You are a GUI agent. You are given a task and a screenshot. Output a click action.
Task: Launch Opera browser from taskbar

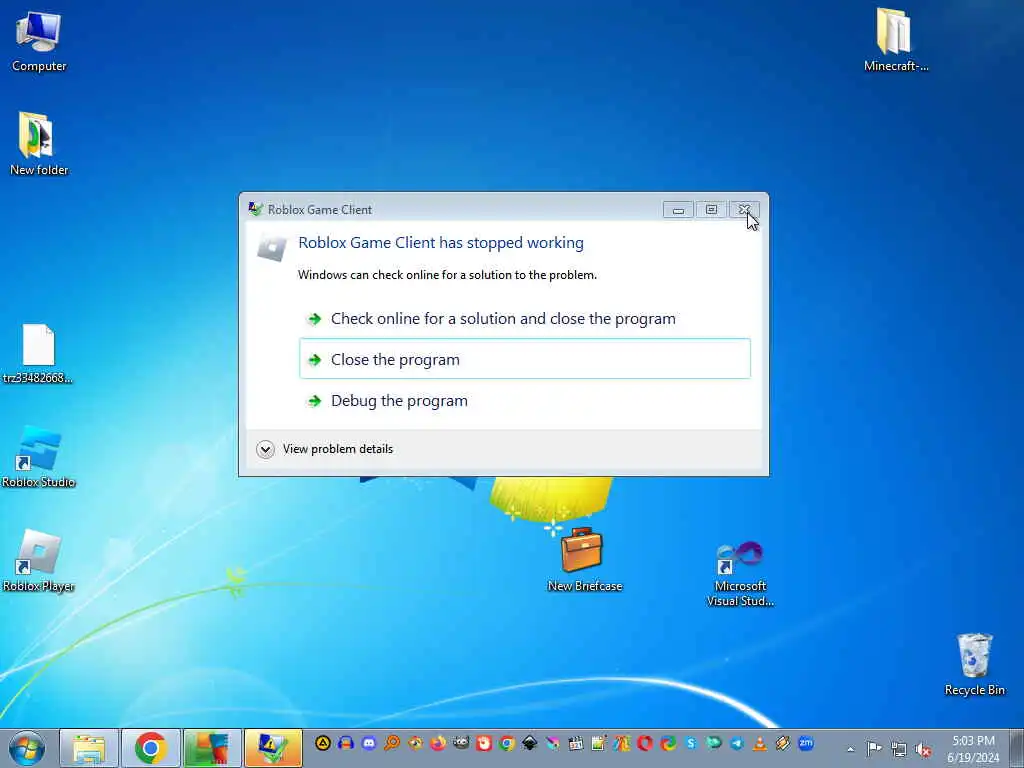(x=645, y=743)
